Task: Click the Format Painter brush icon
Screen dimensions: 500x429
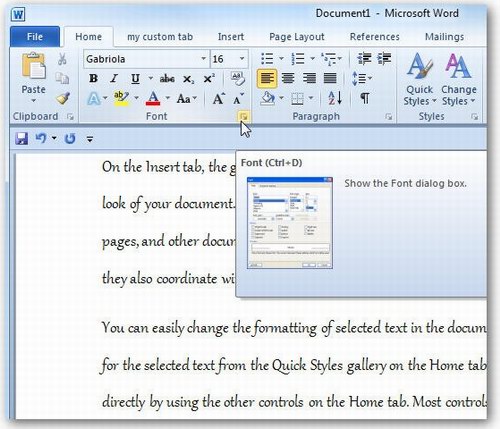Action: pos(63,98)
